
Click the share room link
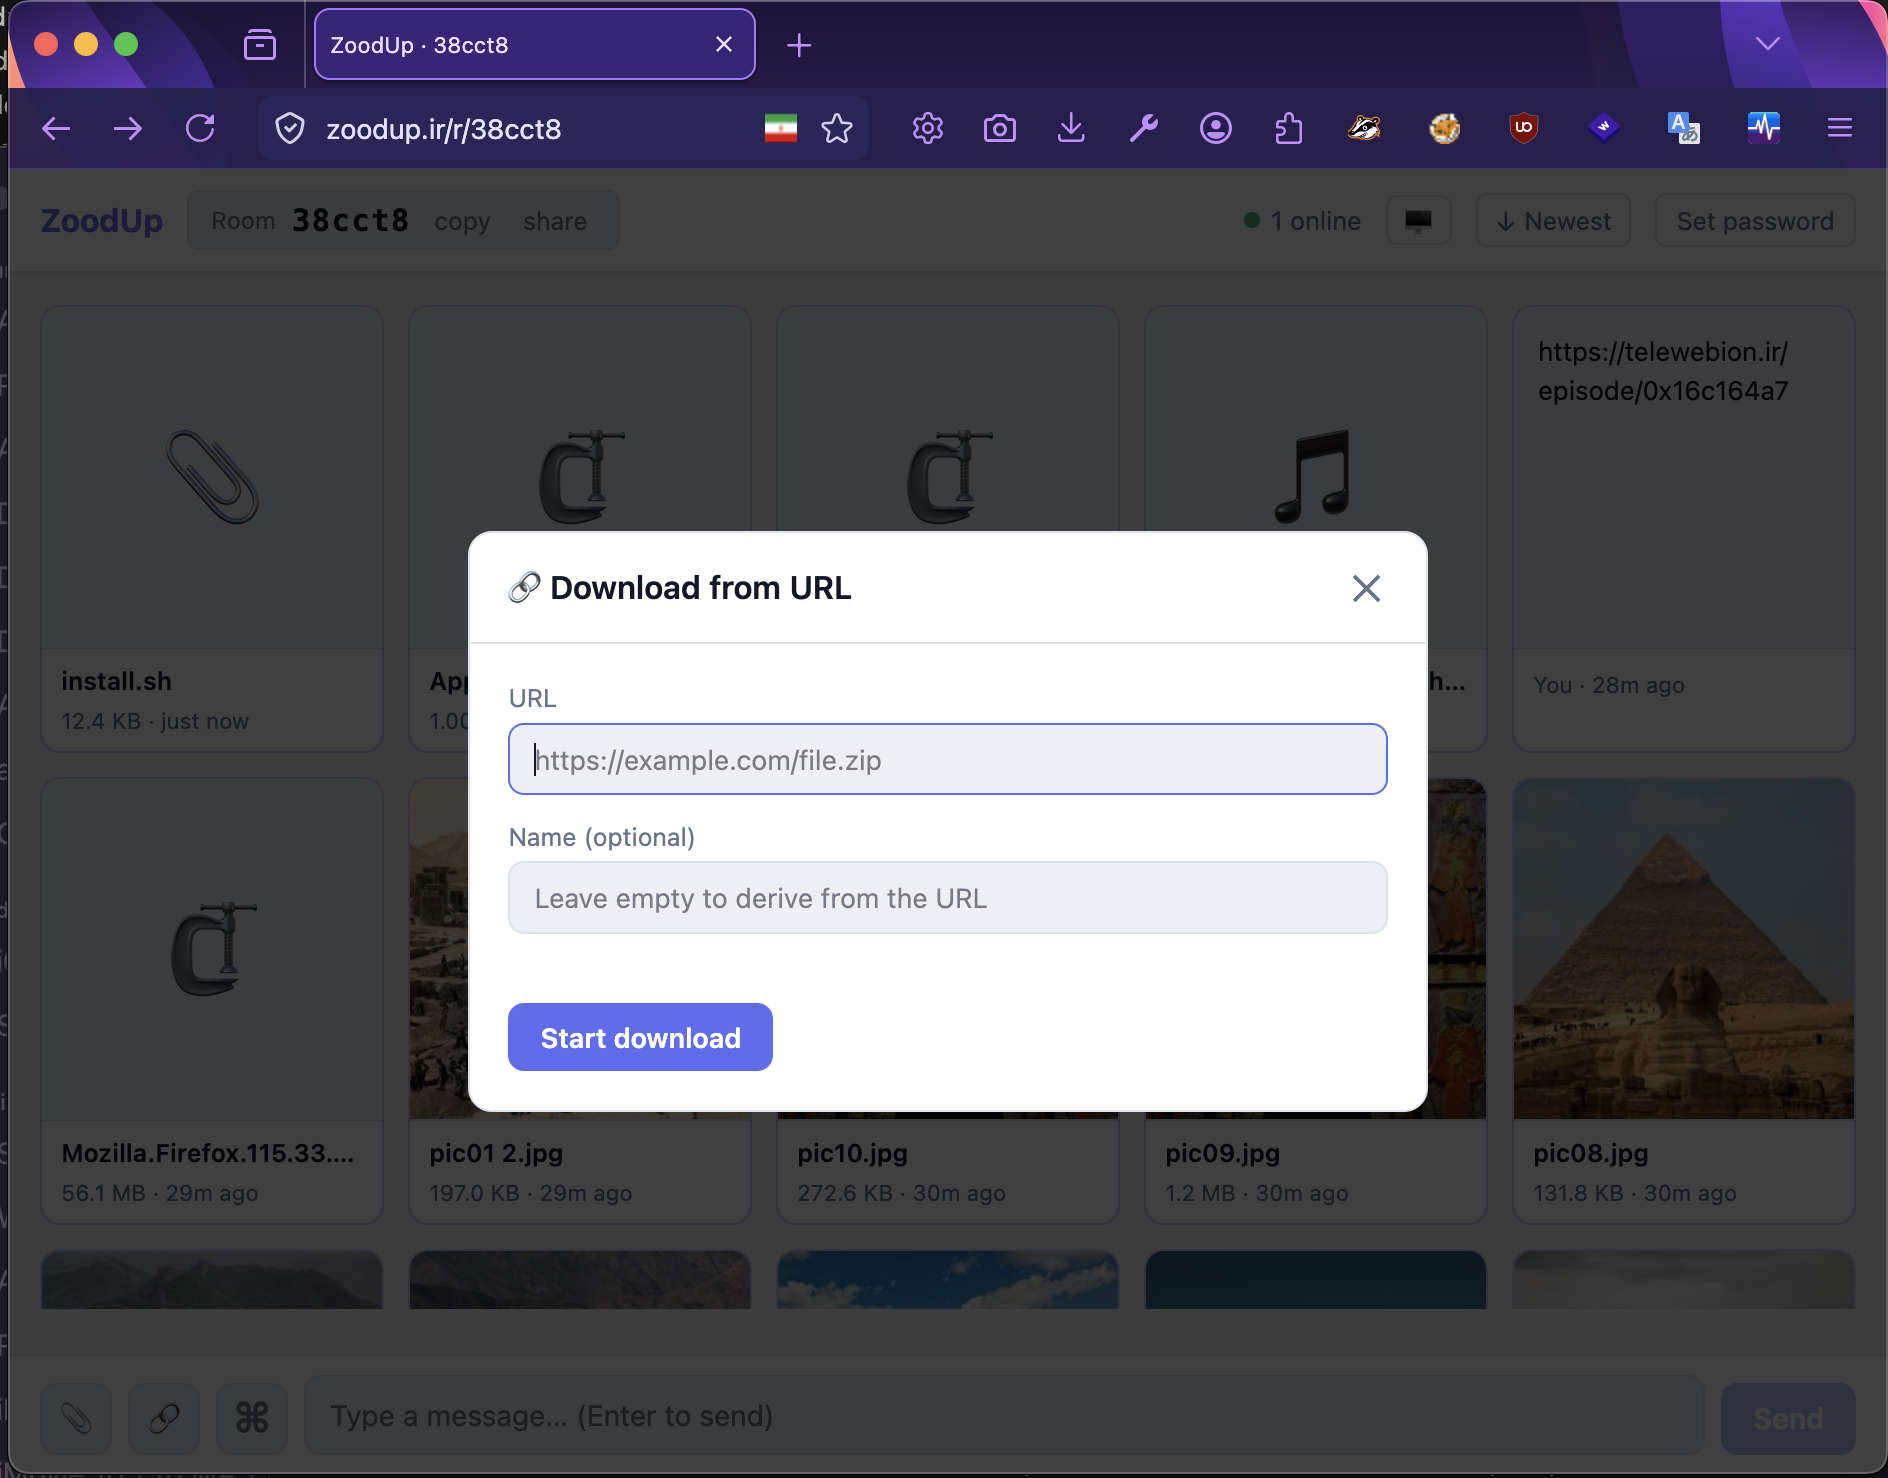pyautogui.click(x=555, y=221)
